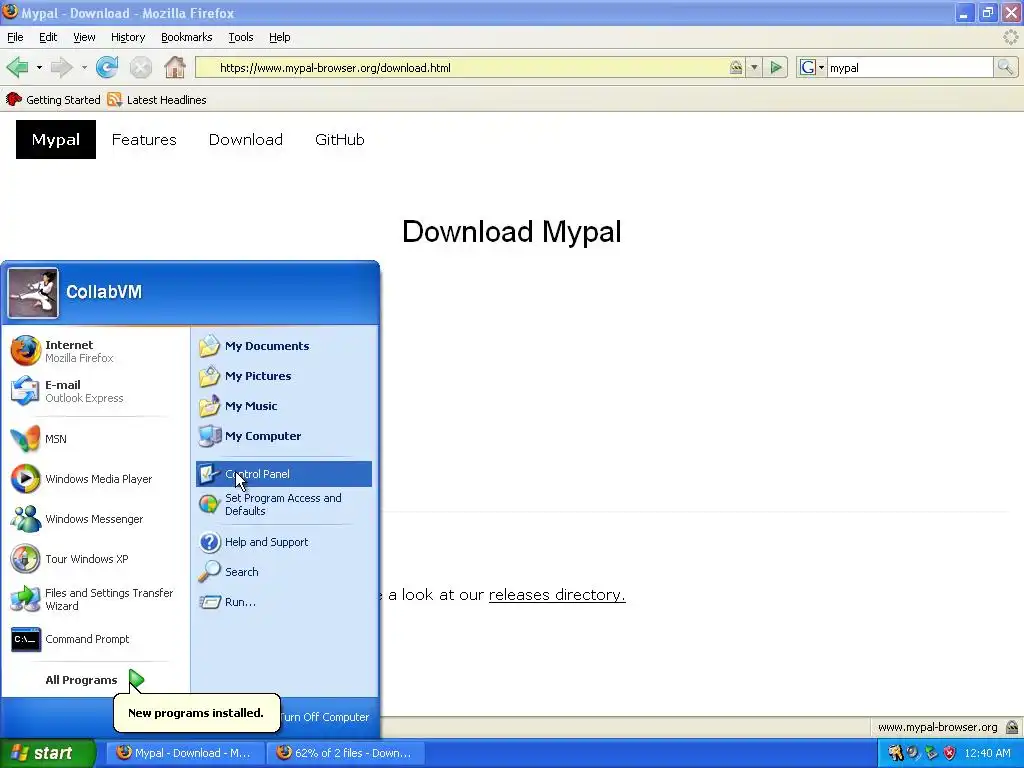Open the GitHub link
1024x768 pixels.
click(x=340, y=140)
